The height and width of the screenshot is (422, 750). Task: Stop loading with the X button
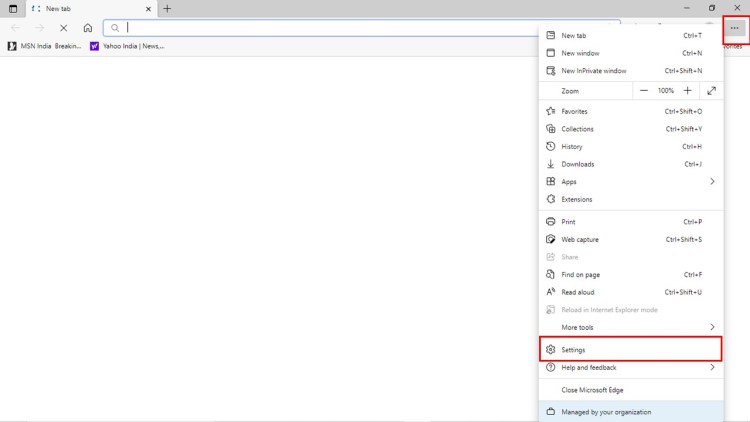point(63,28)
